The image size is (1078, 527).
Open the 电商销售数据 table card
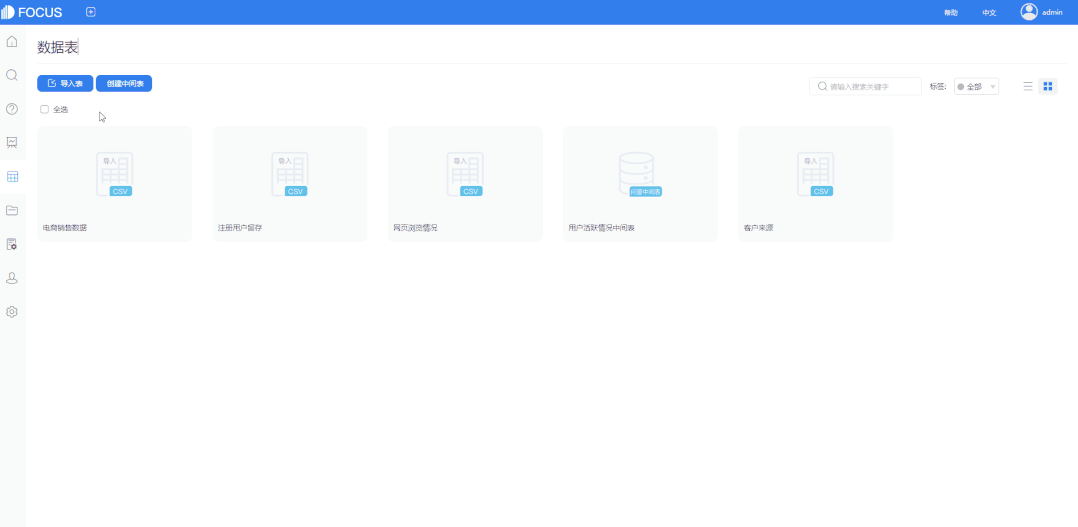[115, 184]
